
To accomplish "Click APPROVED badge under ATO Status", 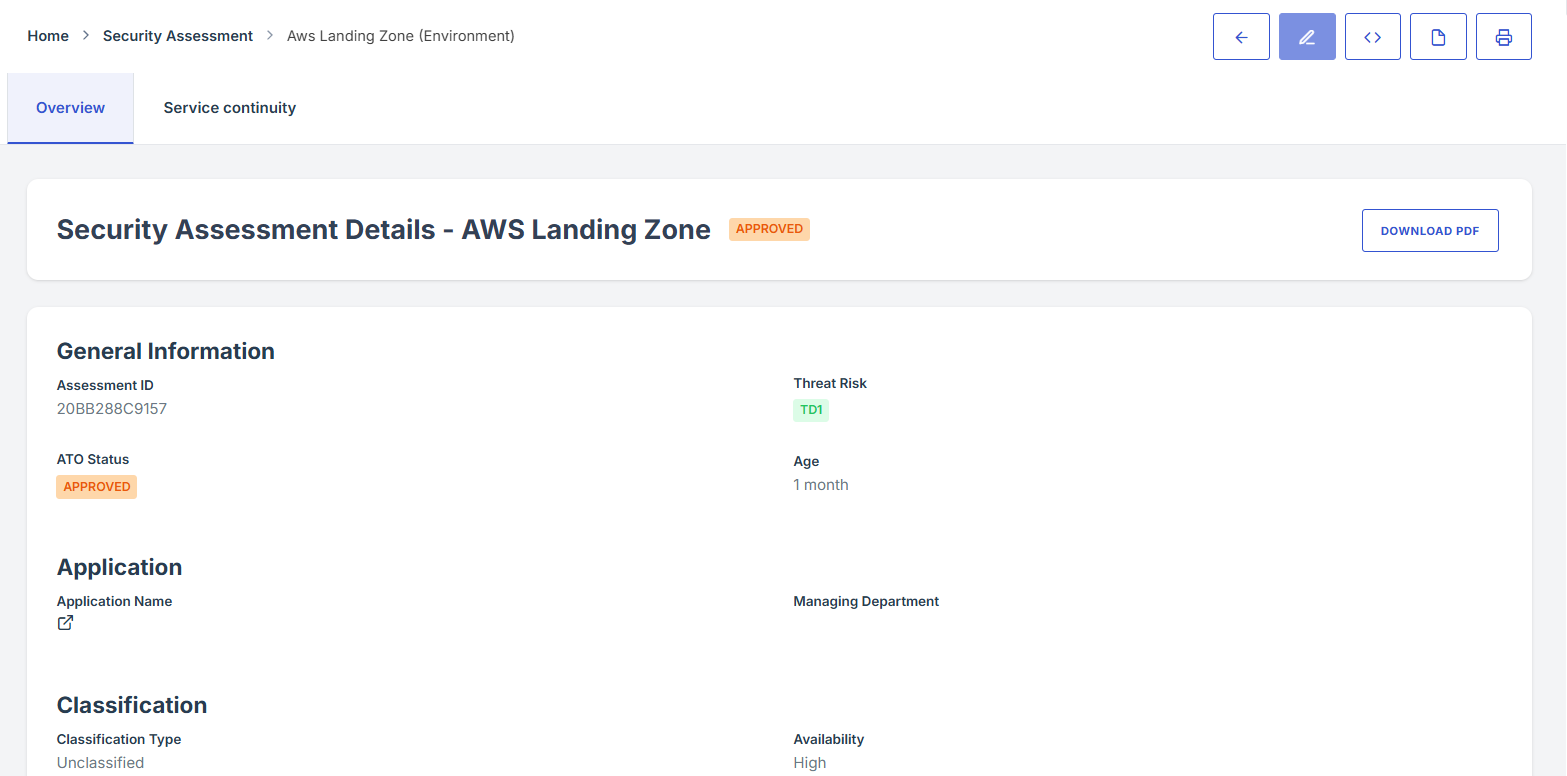I will [97, 487].
